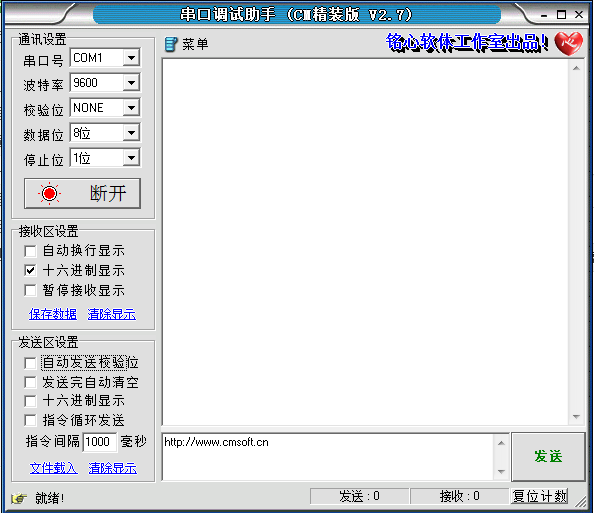The width and height of the screenshot is (594, 513).
Task: Toggle 暂停接收显示 checkbox
Action: (x=30, y=291)
